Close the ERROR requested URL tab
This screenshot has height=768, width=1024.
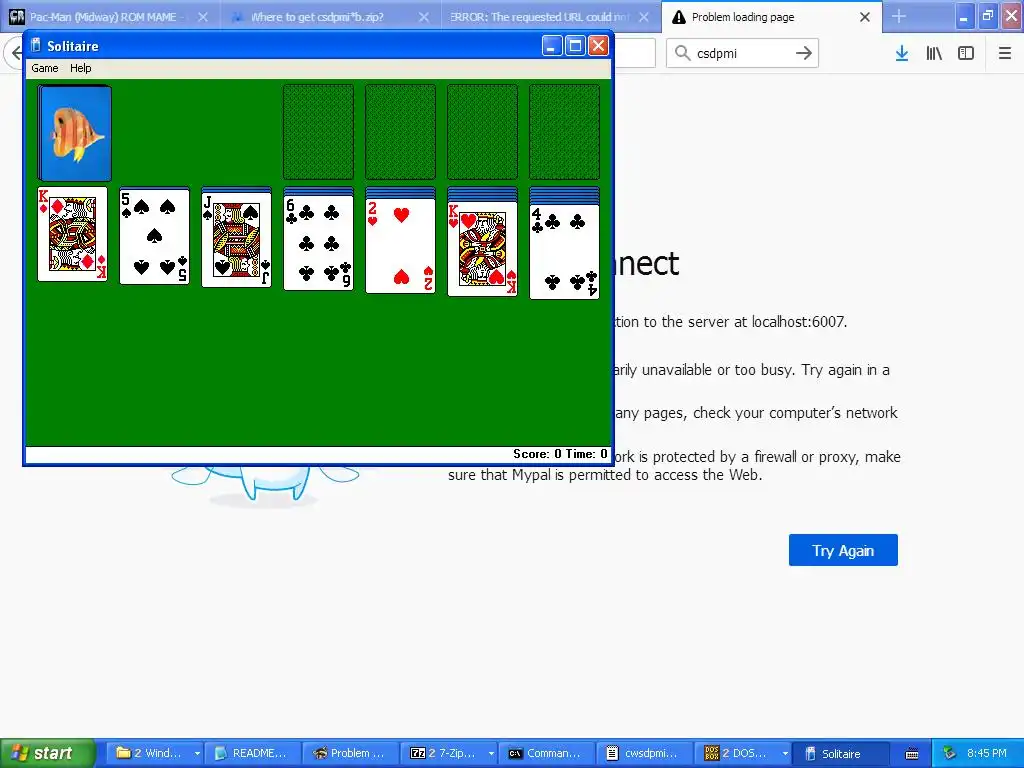(644, 17)
